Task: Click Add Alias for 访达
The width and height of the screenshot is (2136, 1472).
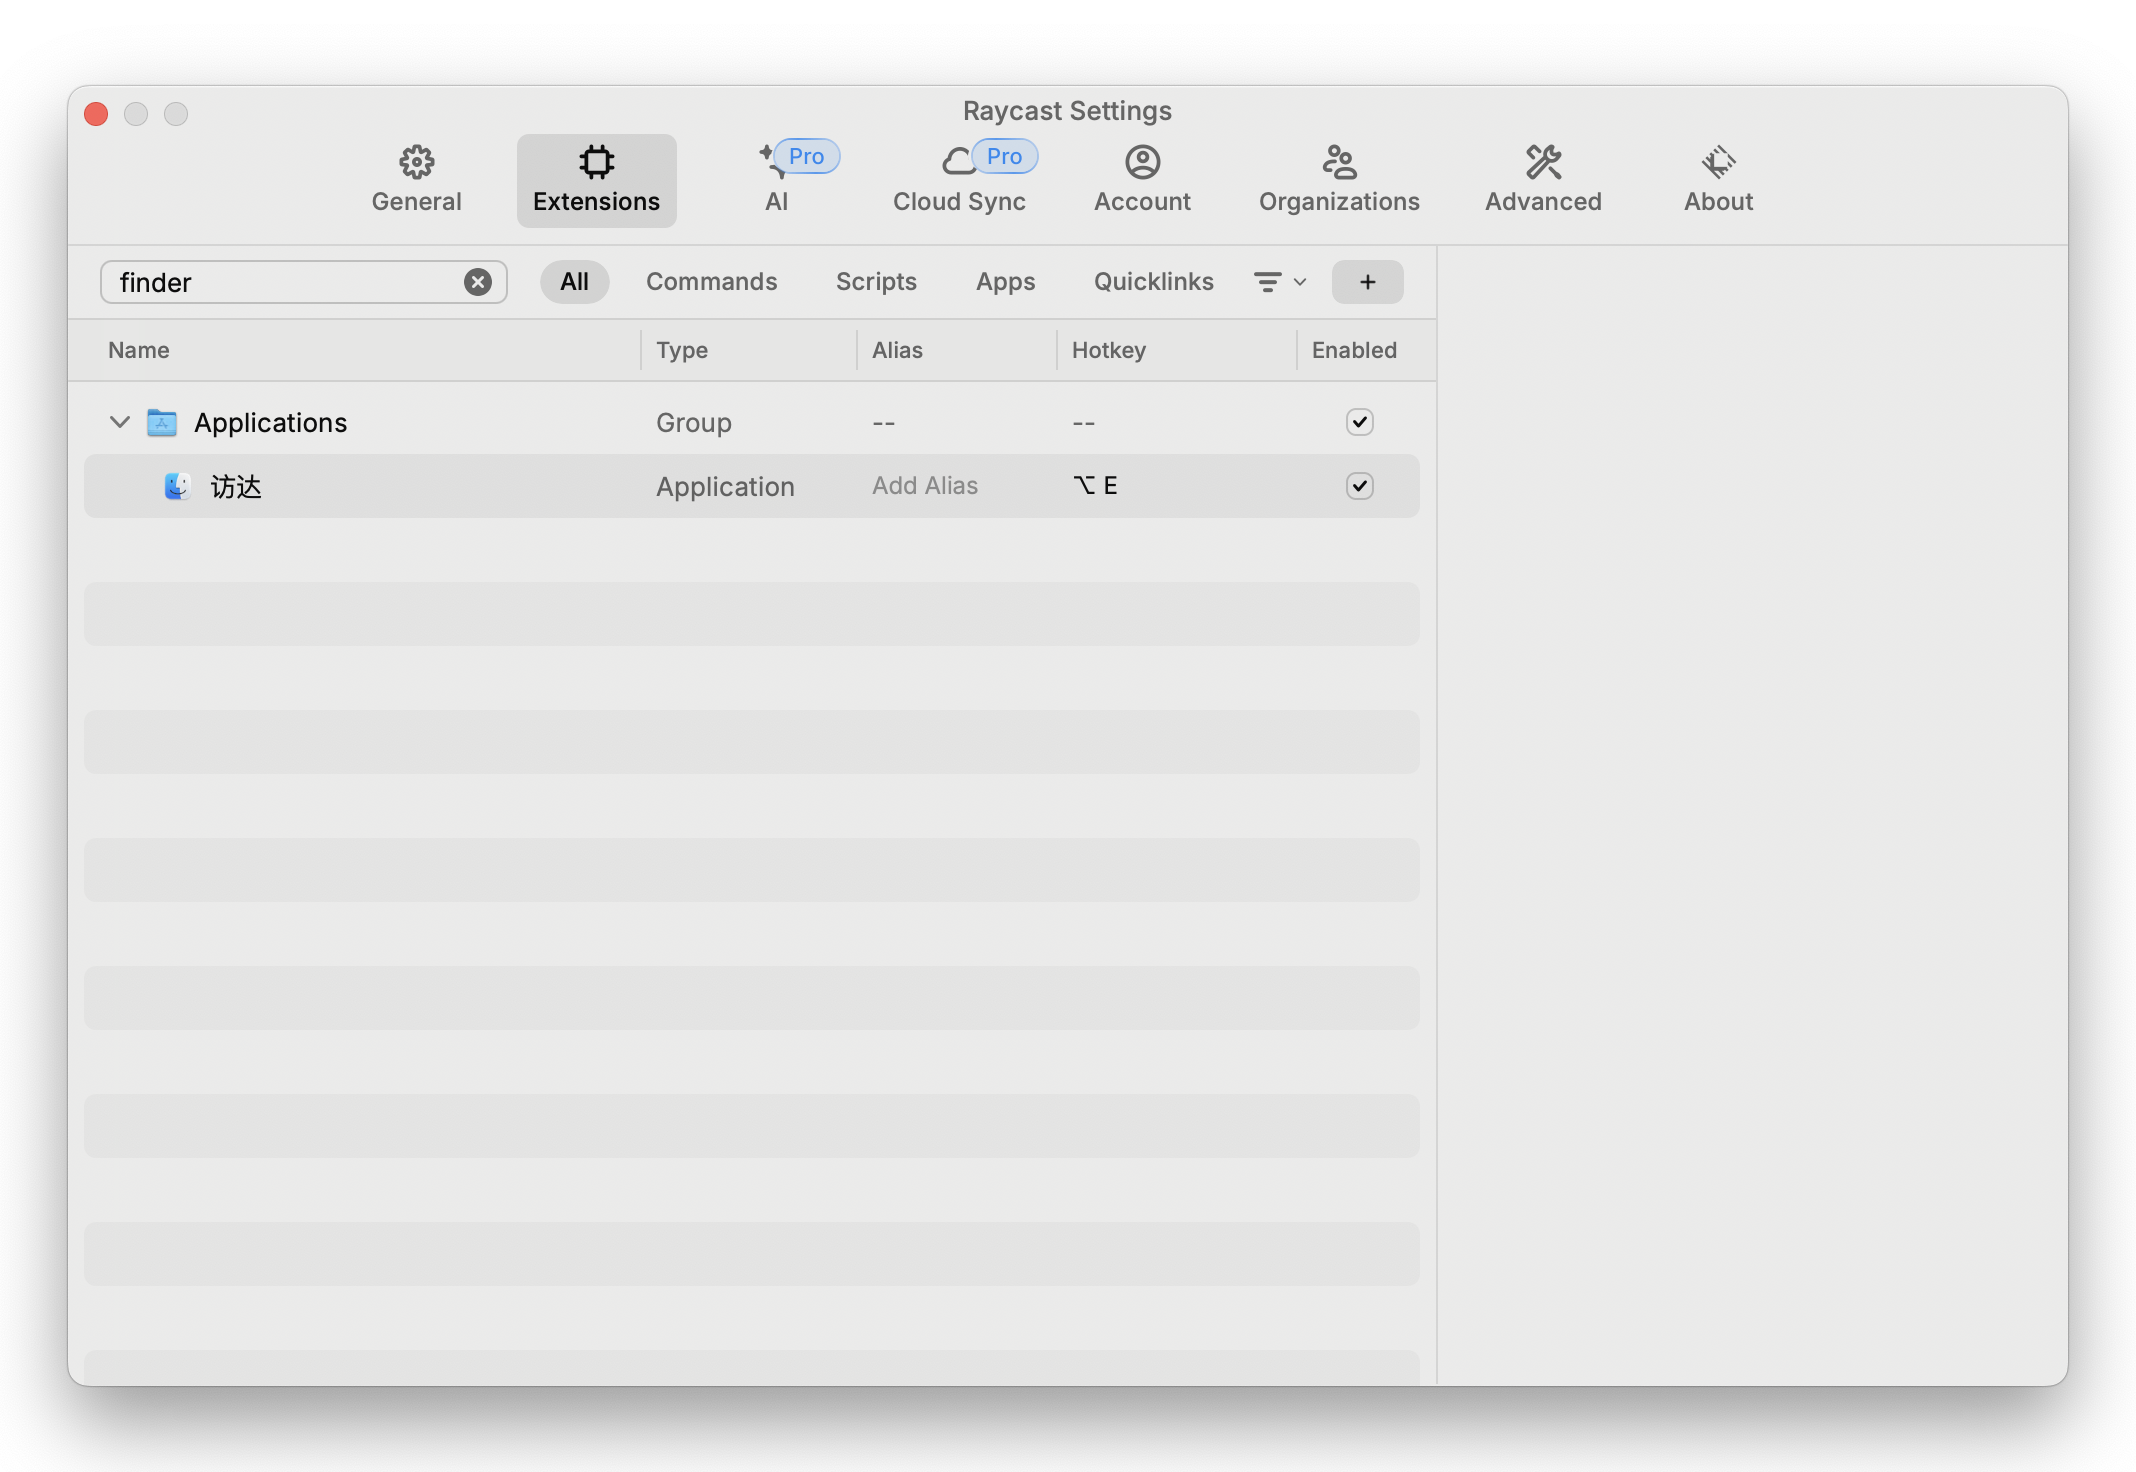Action: point(925,486)
